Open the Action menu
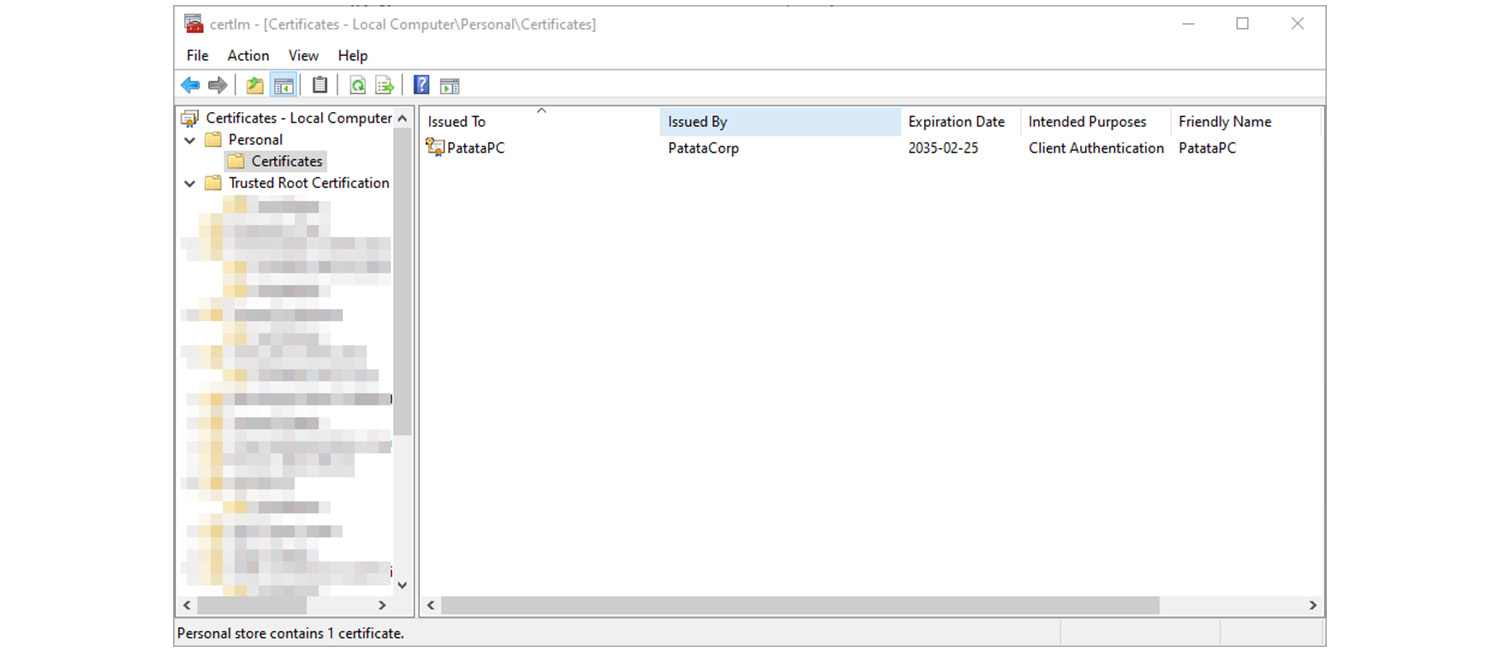Screen dimensions: 1500x652 (x=248, y=56)
